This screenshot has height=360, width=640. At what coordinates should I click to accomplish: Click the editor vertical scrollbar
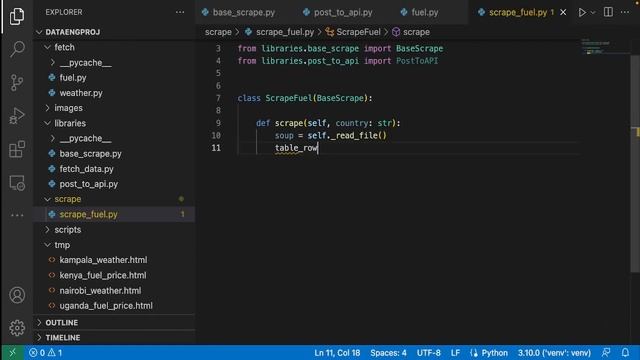click(x=635, y=163)
